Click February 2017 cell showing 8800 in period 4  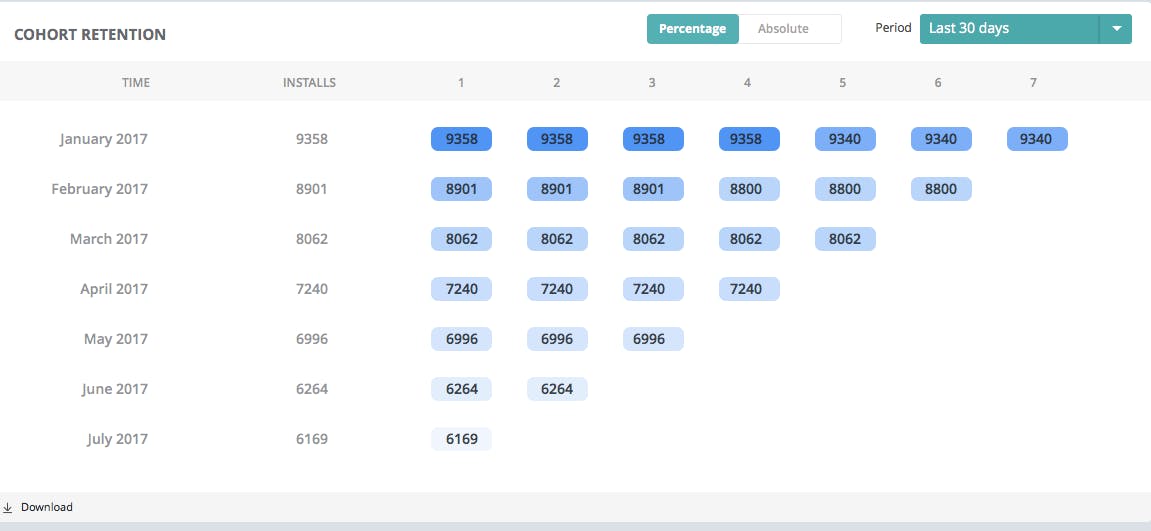click(748, 189)
